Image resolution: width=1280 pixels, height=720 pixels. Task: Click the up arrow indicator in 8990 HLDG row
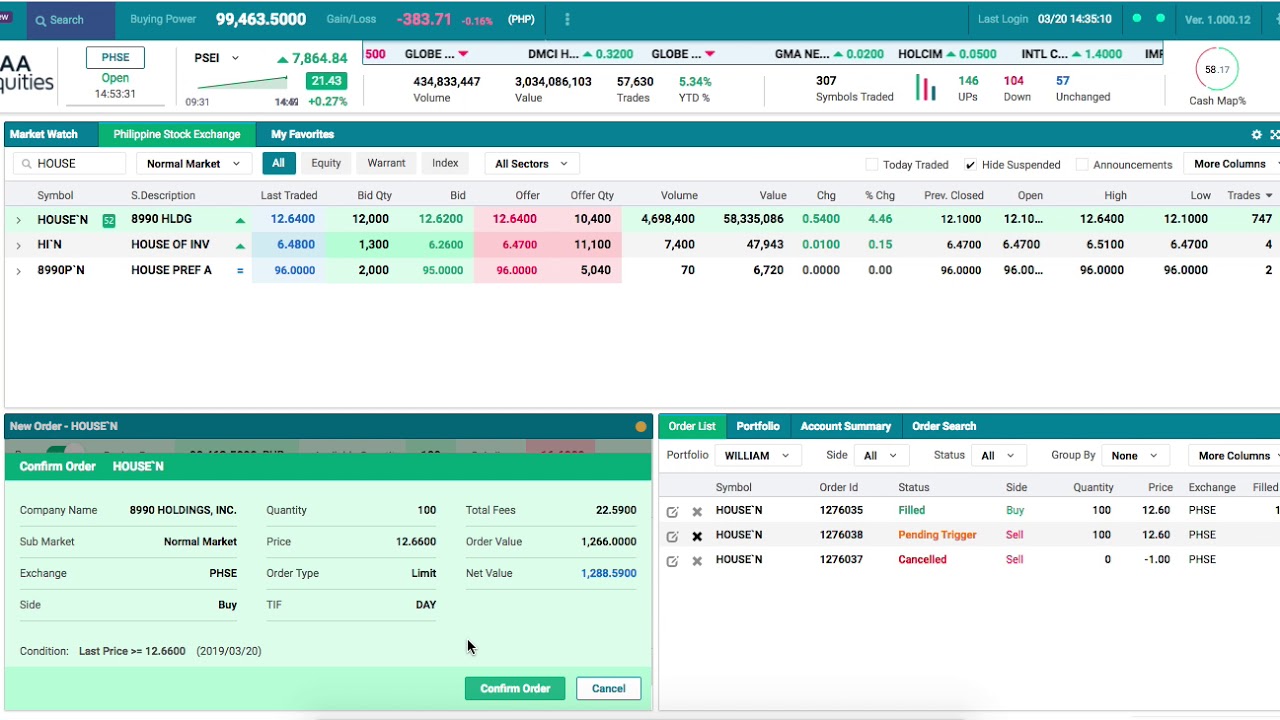pos(240,220)
